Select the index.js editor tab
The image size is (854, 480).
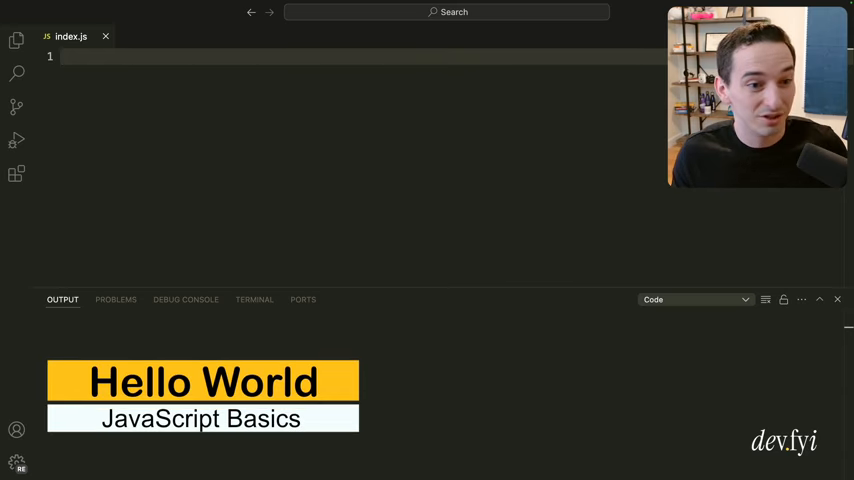71,37
